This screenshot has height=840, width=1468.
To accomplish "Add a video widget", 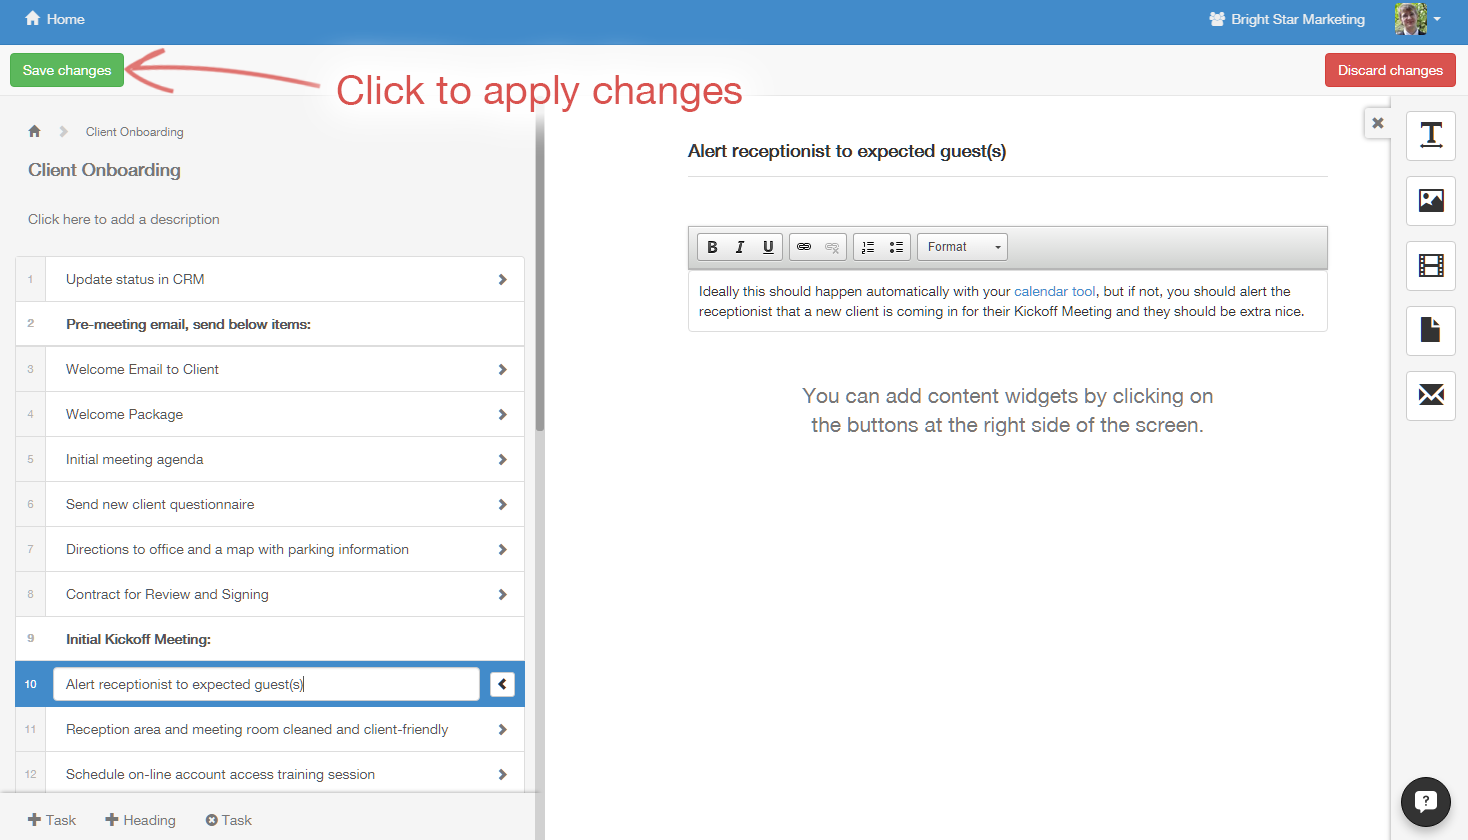I will point(1430,266).
